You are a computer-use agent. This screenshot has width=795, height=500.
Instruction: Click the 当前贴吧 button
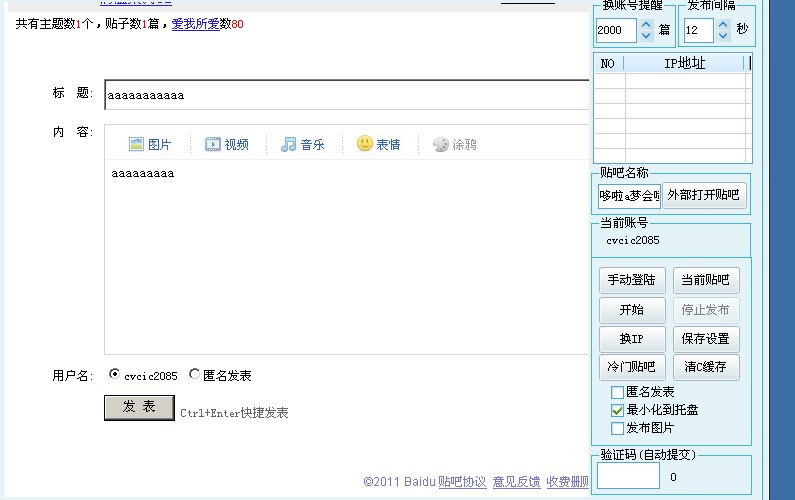pyautogui.click(x=706, y=280)
